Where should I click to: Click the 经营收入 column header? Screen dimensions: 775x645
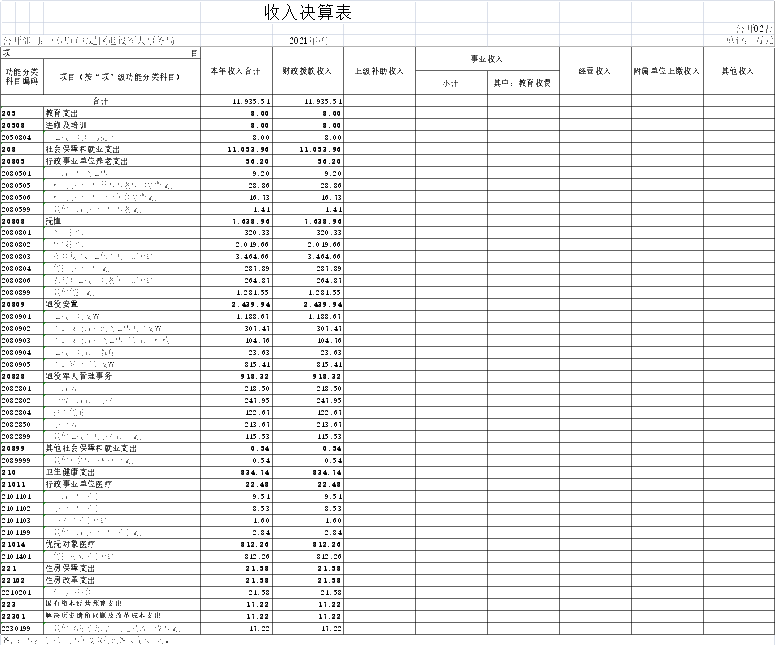tap(595, 71)
